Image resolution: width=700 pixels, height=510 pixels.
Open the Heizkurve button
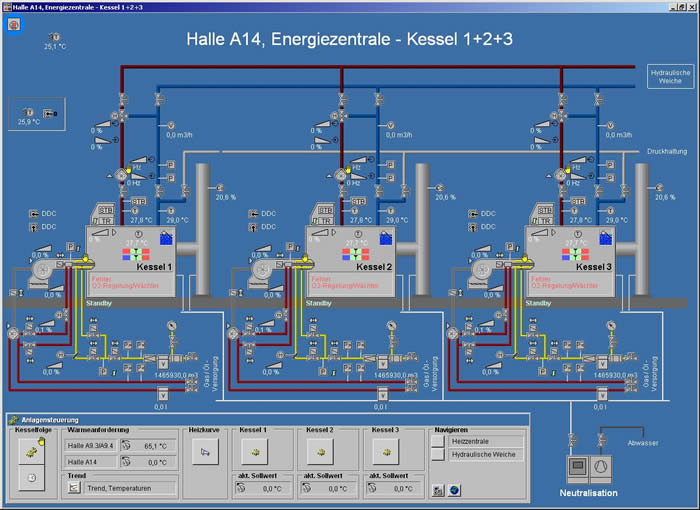click(x=205, y=452)
